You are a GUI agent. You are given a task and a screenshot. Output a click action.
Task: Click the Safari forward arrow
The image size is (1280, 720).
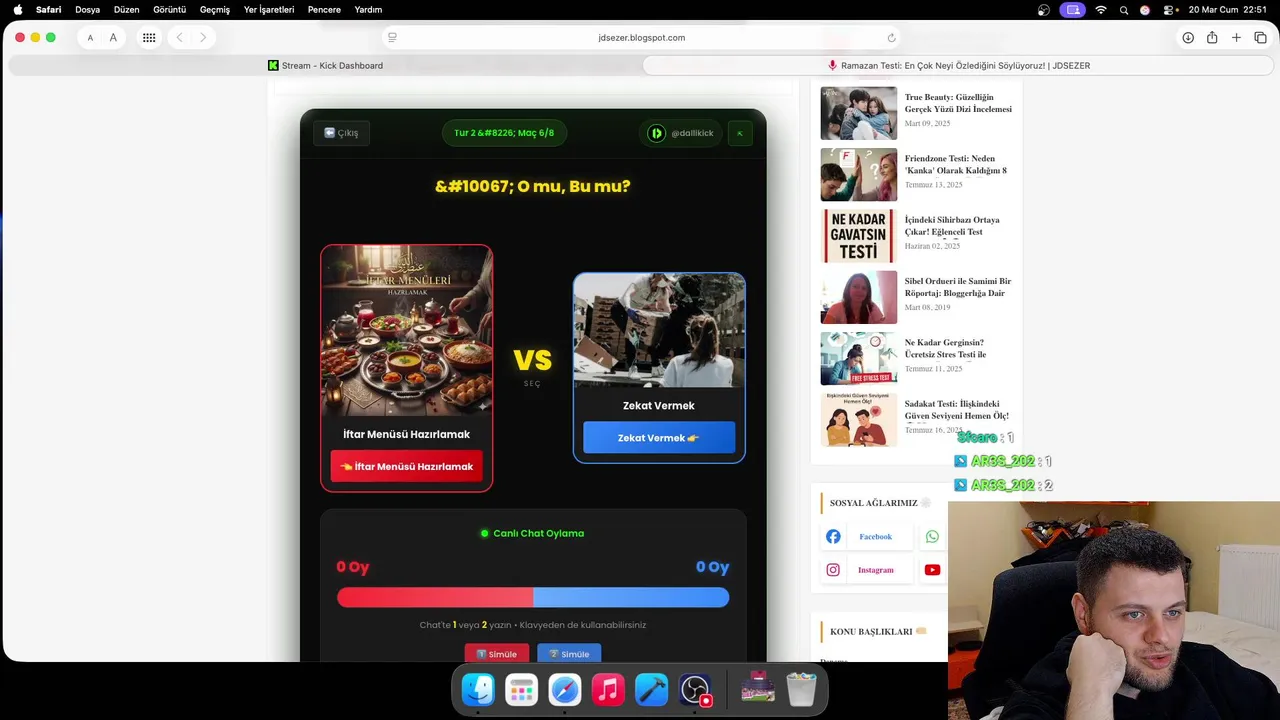(x=203, y=38)
